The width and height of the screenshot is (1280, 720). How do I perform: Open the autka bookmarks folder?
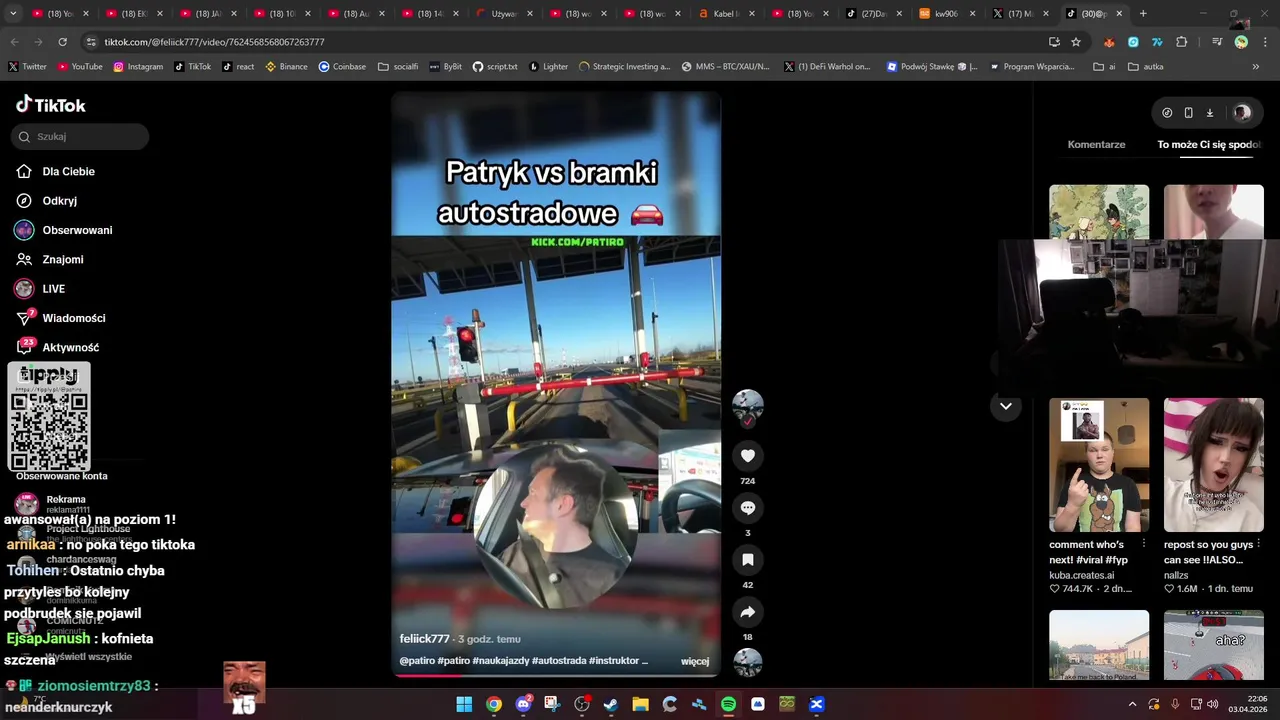1146,67
